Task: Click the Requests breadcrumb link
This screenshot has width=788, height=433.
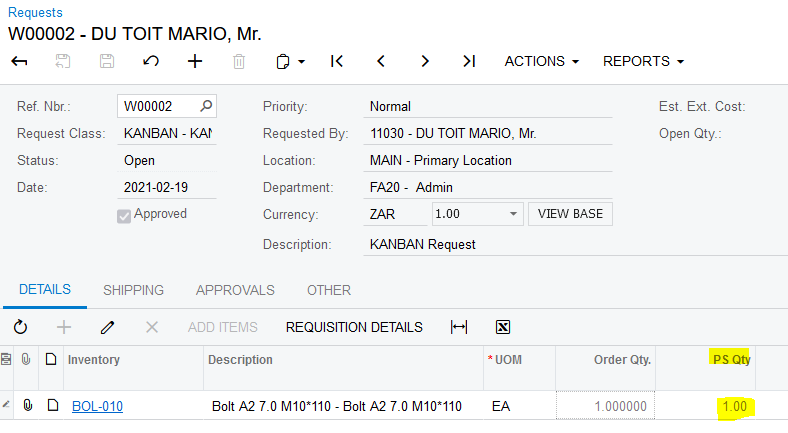Action: [35, 12]
